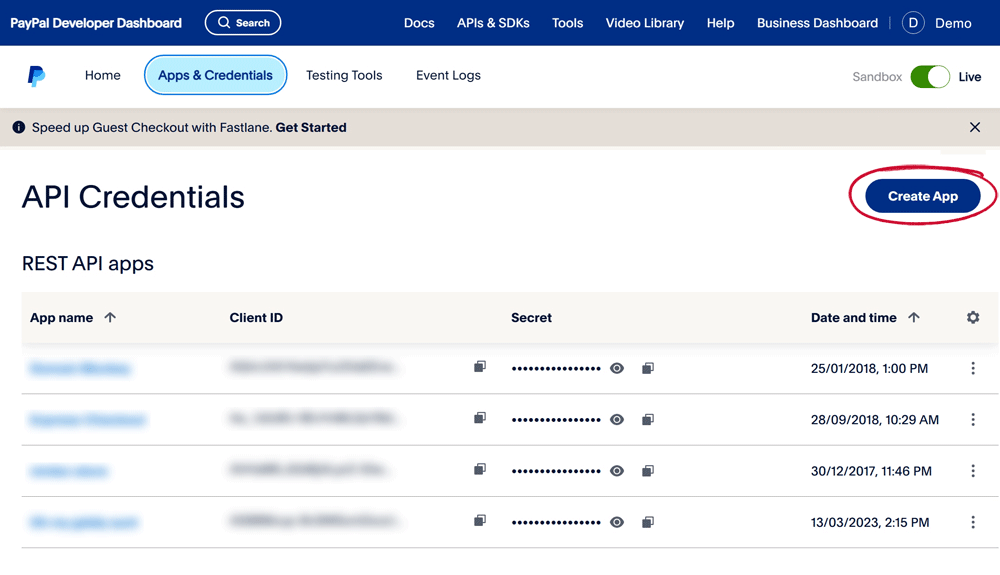
Task: Open more options for 28/09/2018 app
Action: (x=973, y=420)
